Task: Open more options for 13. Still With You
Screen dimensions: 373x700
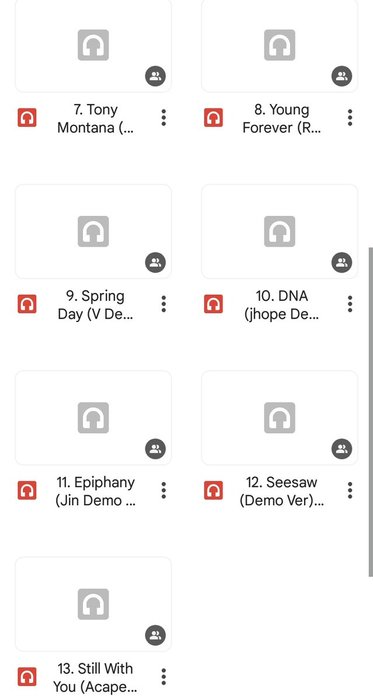Action: pyautogui.click(x=164, y=677)
